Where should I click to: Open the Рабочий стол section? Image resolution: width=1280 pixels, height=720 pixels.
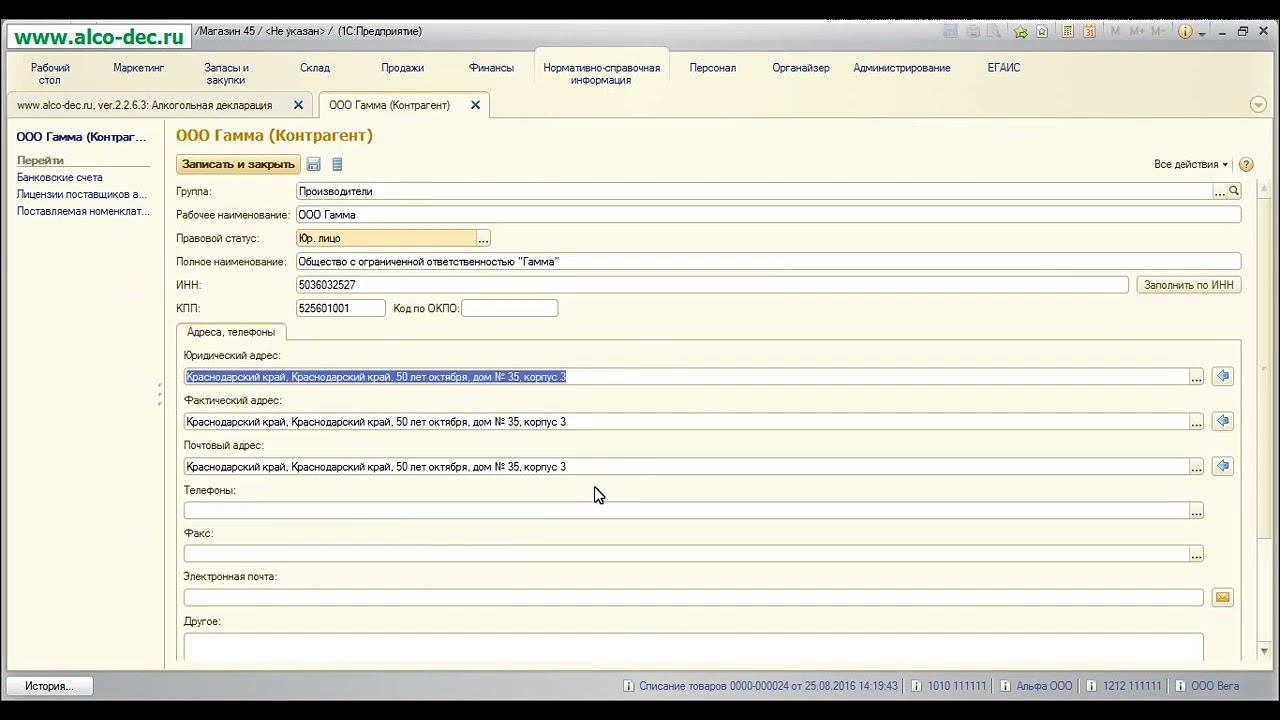click(50, 73)
